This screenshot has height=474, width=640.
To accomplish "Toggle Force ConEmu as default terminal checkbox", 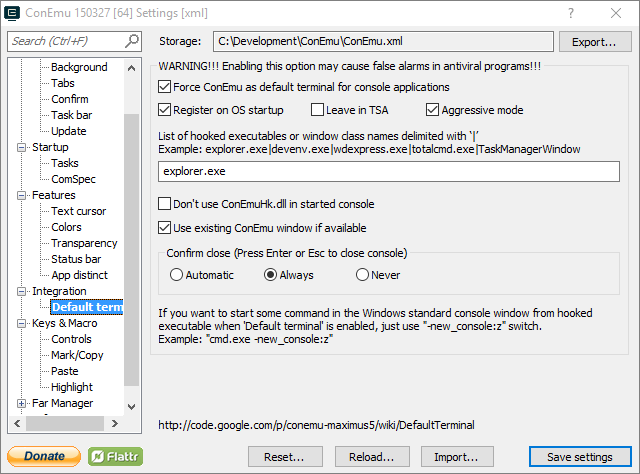I will tap(165, 87).
